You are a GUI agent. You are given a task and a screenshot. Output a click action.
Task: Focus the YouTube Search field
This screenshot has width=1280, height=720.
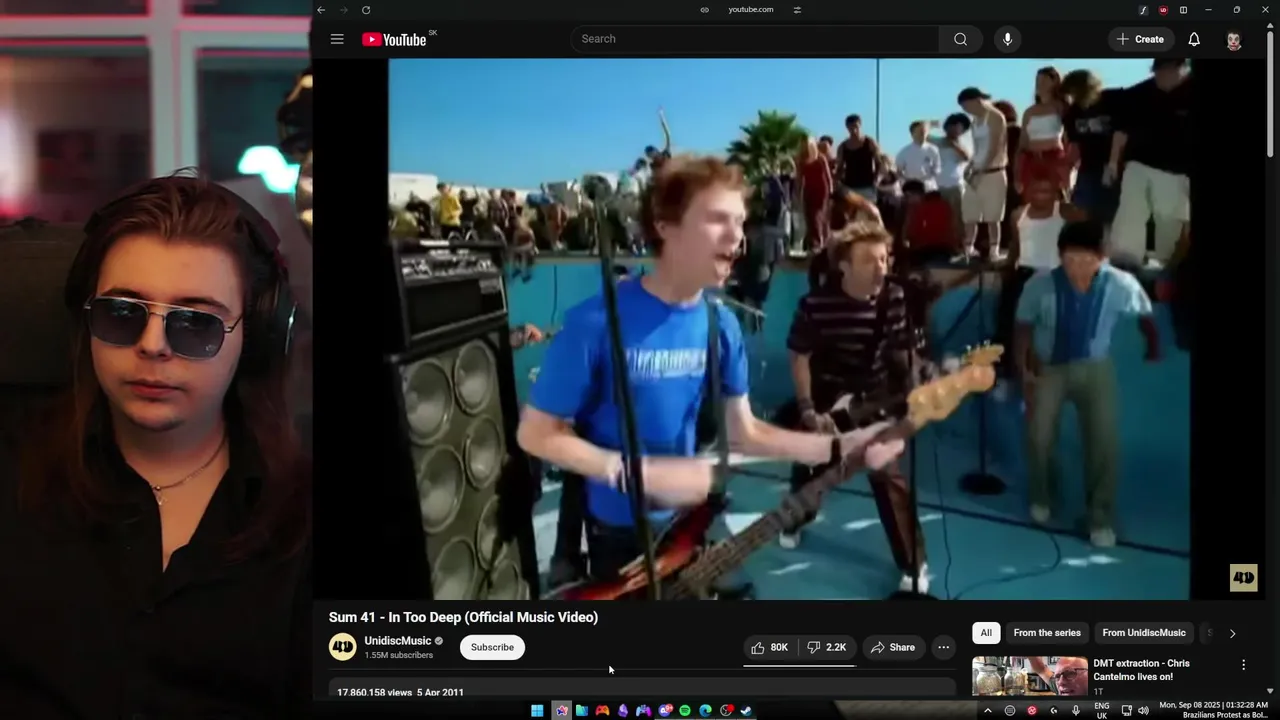click(x=755, y=39)
